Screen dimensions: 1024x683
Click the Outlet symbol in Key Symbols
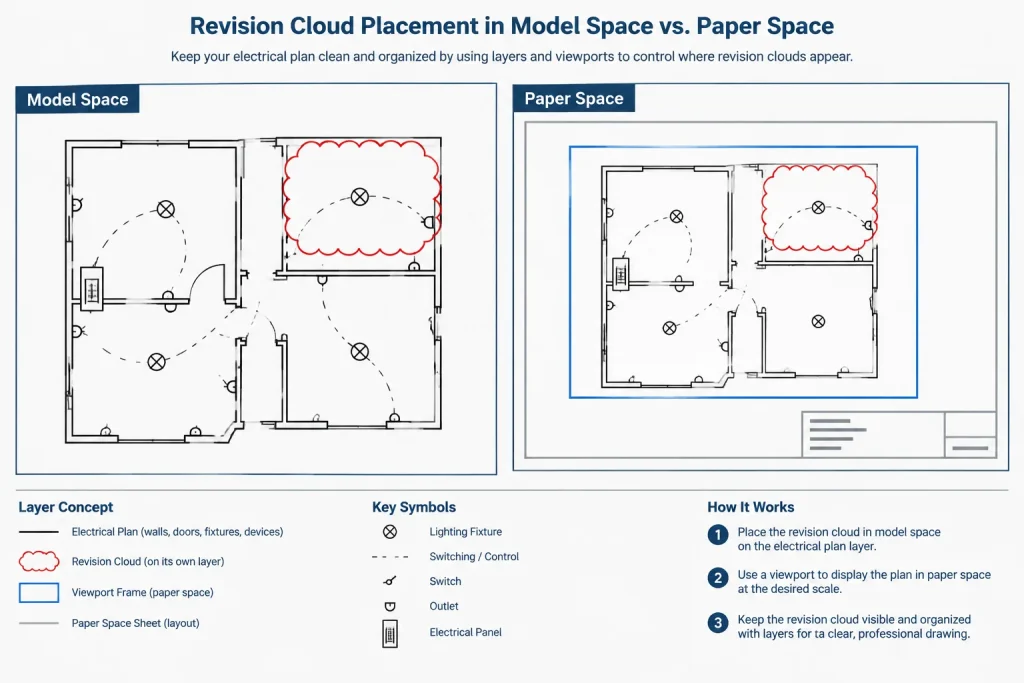[x=390, y=607]
